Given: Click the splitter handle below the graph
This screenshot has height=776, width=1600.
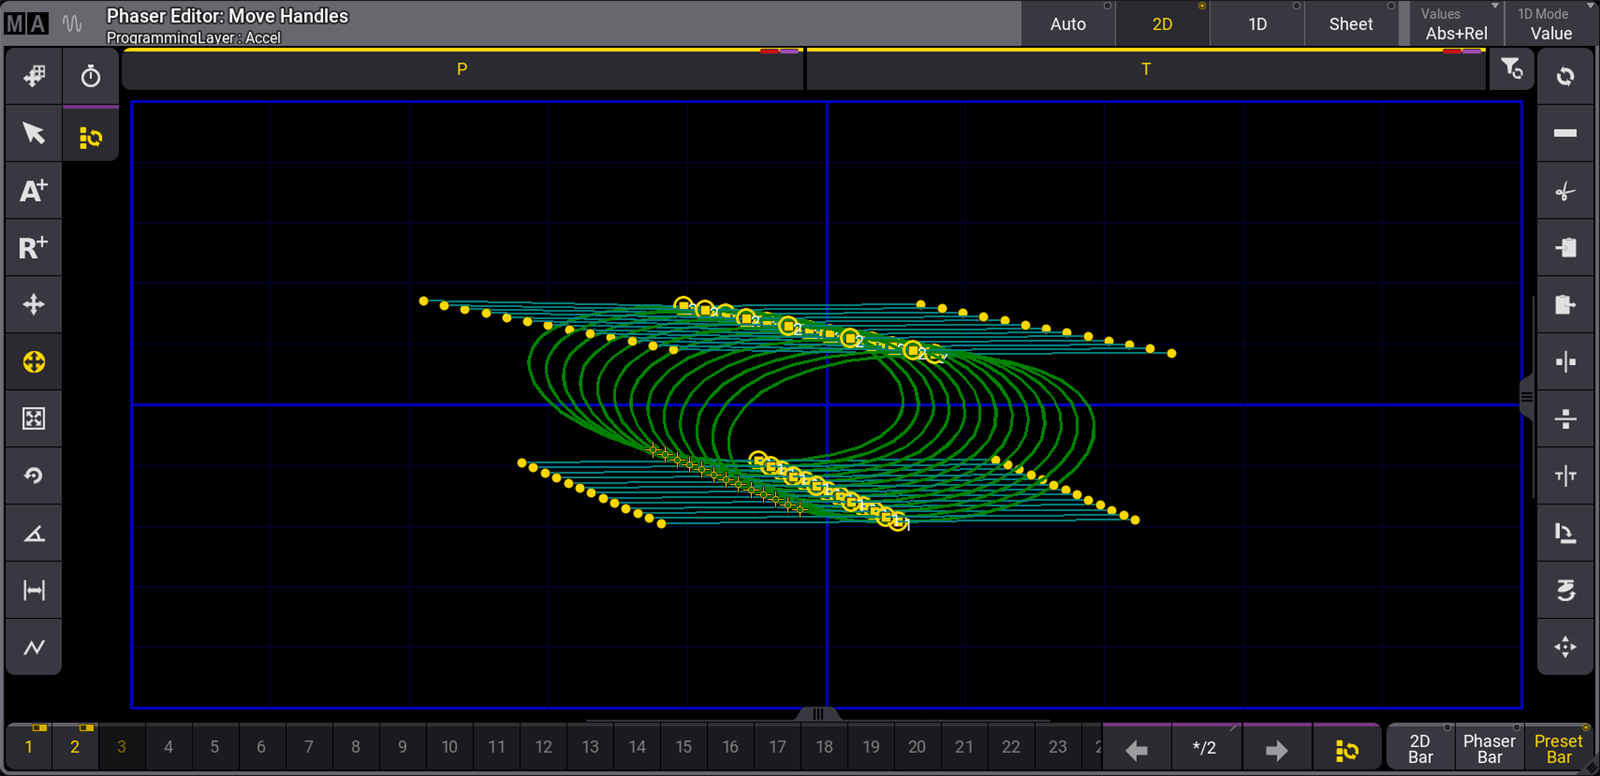Looking at the screenshot, I should pos(818,714).
